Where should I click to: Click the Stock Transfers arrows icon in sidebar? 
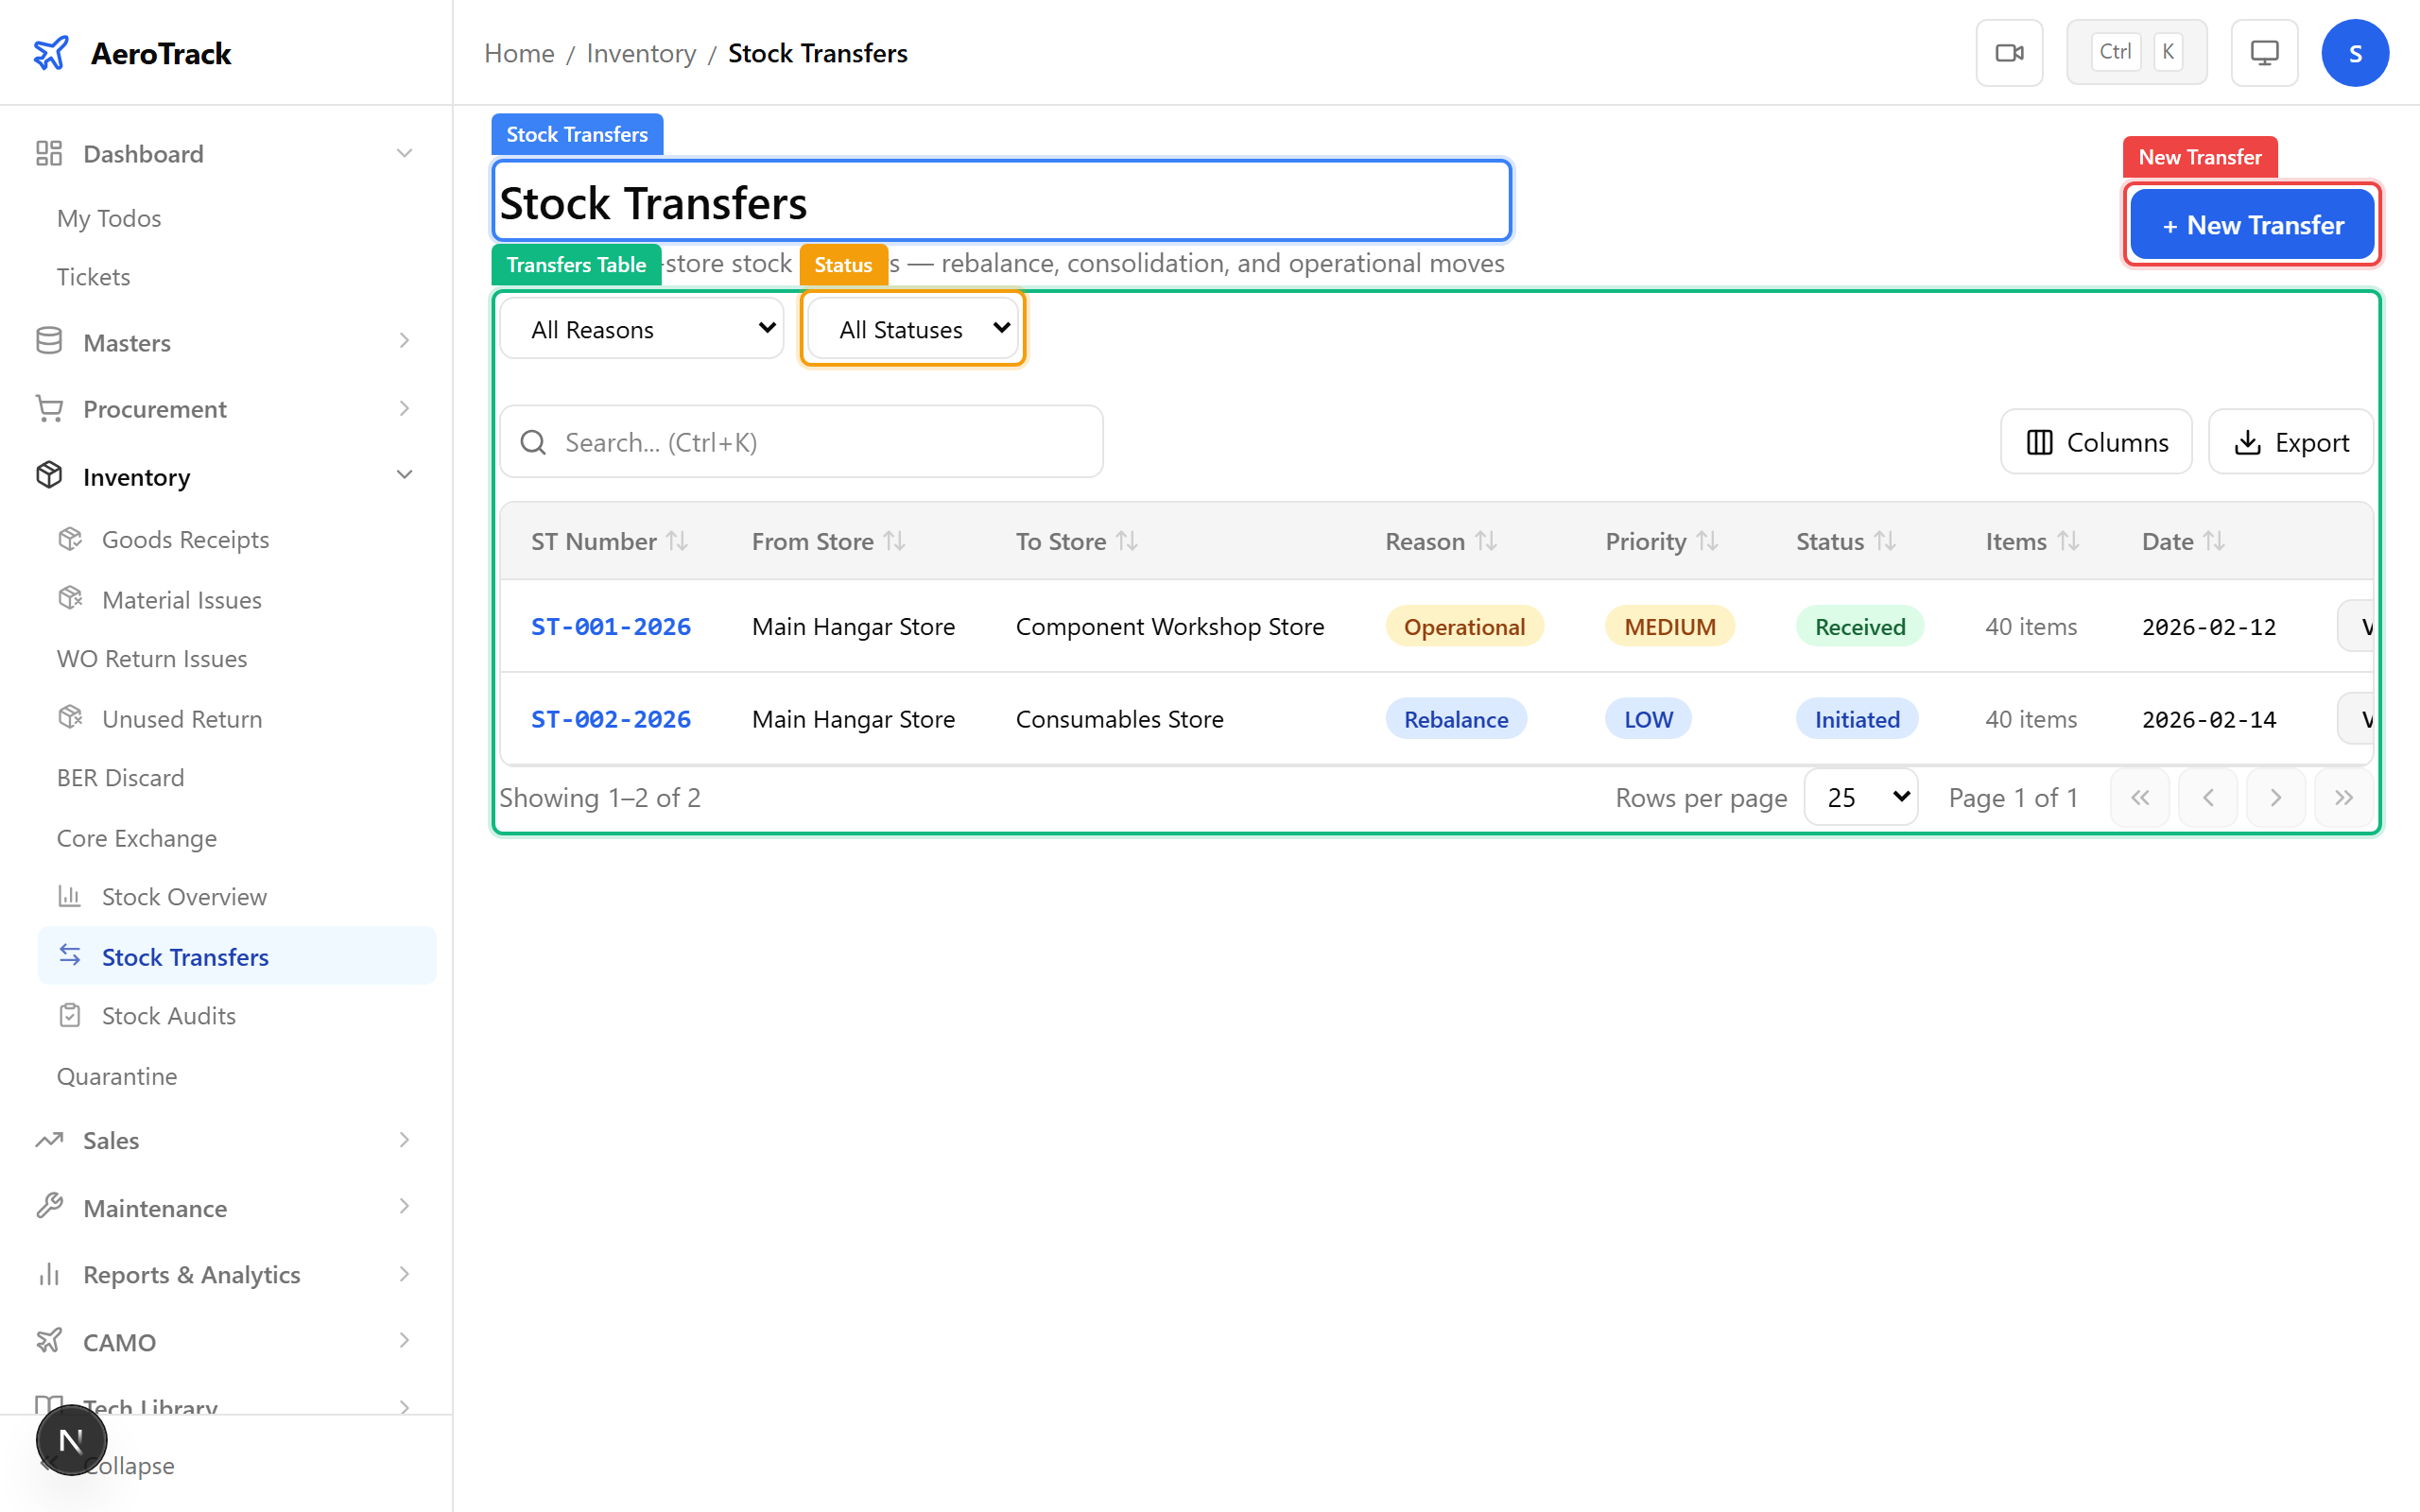pos(70,955)
